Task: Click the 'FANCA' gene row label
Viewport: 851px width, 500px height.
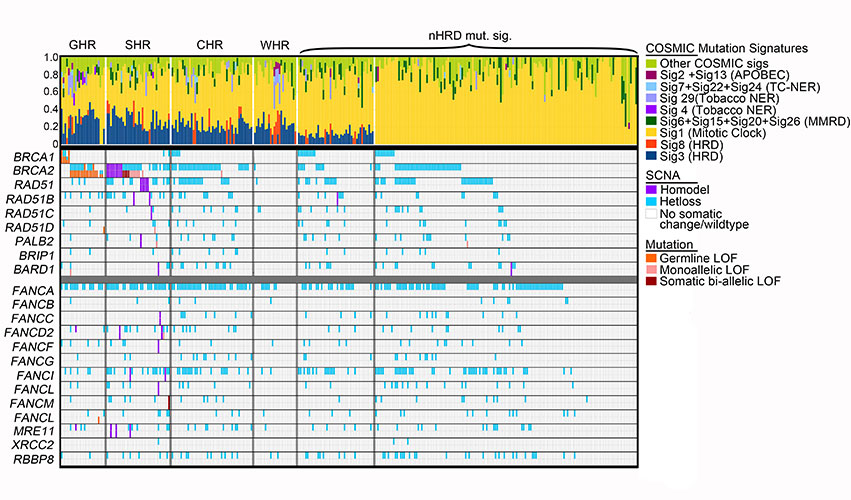Action: (34, 291)
